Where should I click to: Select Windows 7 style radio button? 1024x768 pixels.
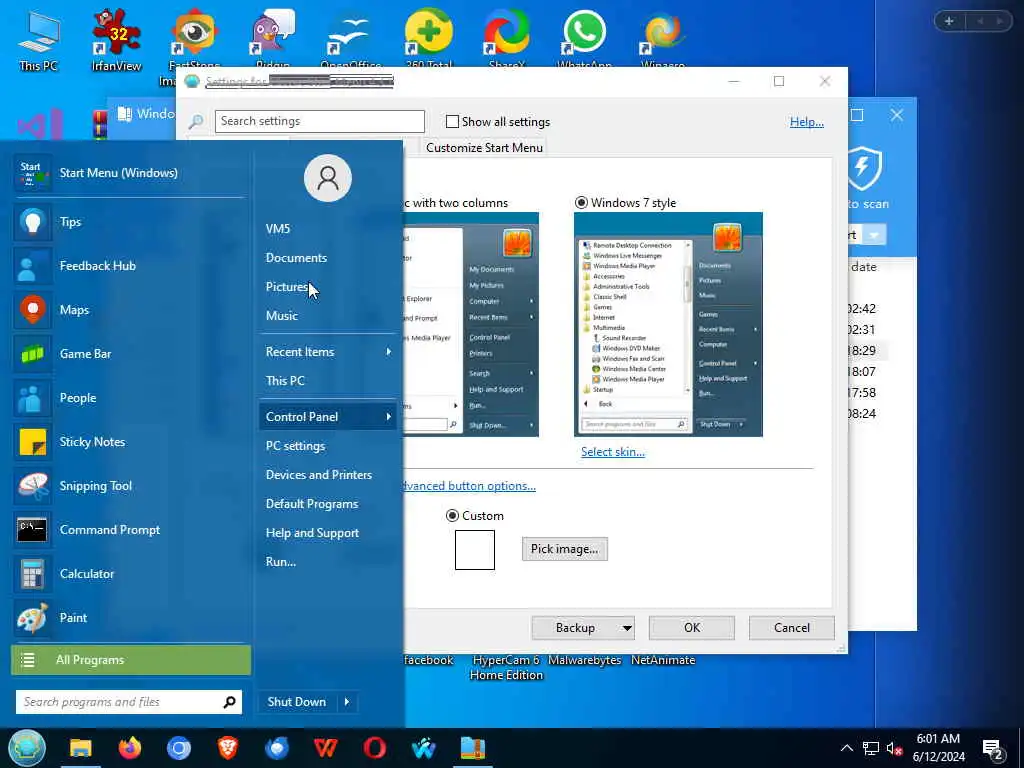tap(581, 202)
